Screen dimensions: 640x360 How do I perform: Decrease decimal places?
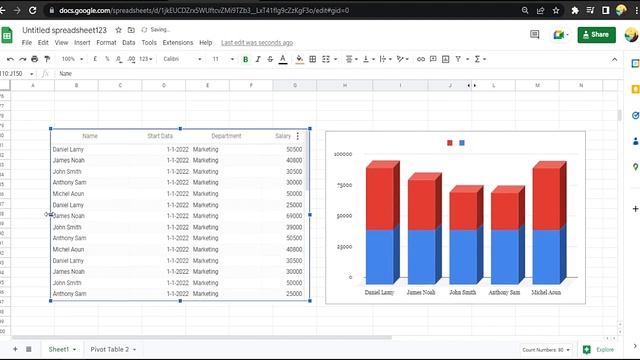click(119, 59)
